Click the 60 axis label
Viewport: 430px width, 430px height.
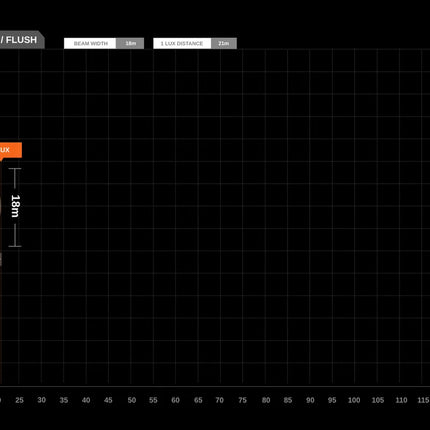pos(175,400)
